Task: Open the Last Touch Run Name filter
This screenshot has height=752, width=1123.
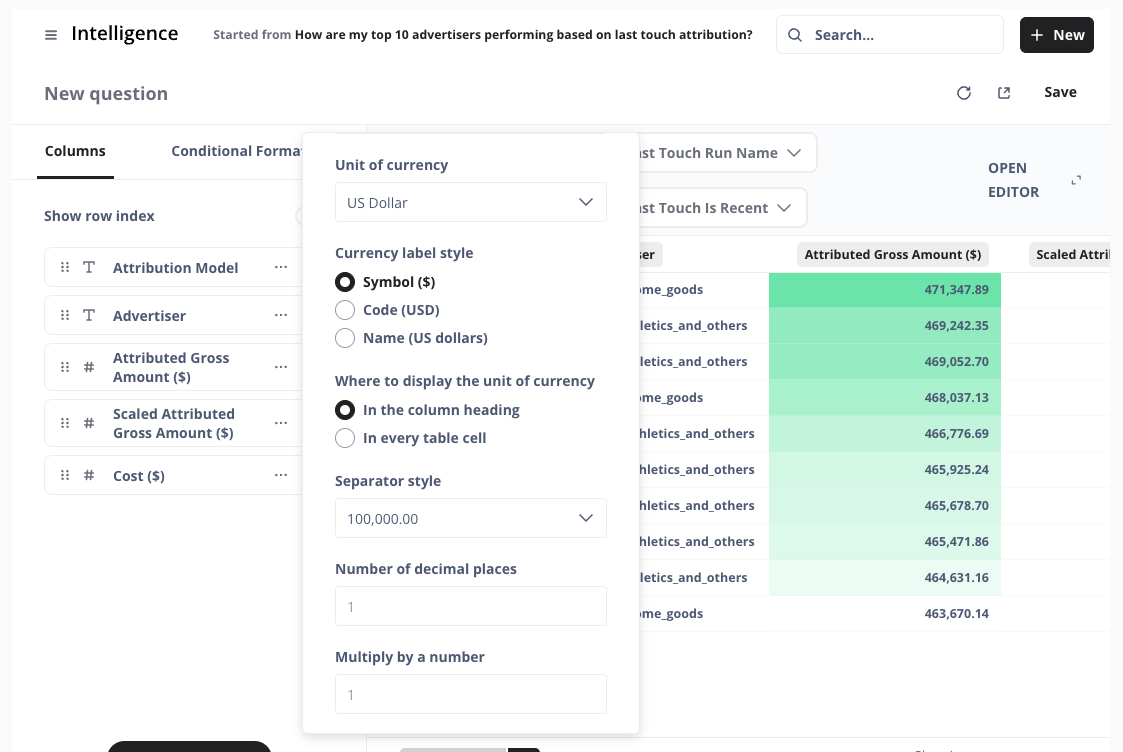Action: click(x=720, y=153)
